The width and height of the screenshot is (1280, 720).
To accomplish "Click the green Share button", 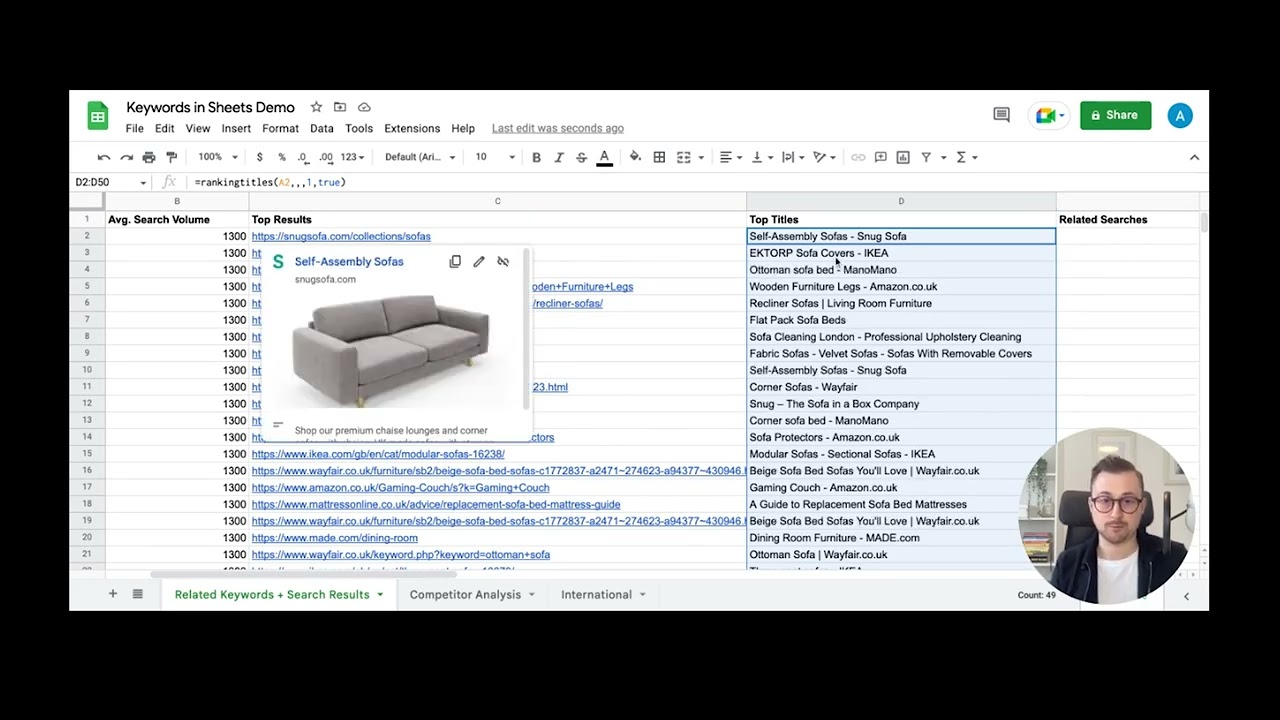I will (x=1115, y=115).
